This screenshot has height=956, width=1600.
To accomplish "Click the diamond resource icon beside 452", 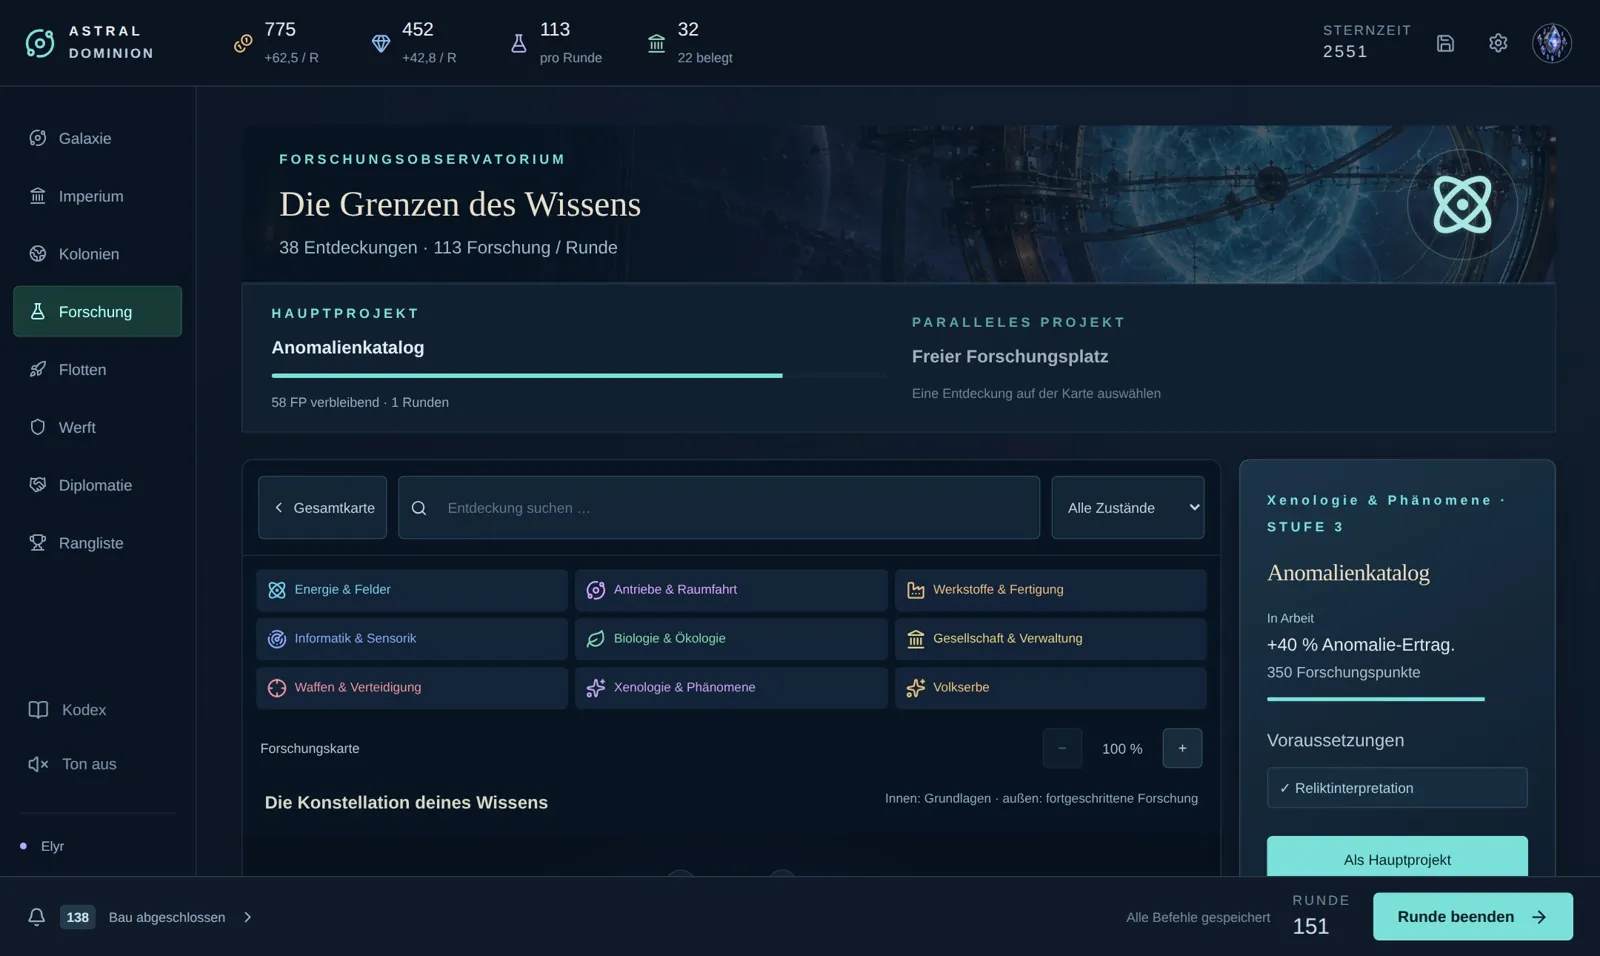I will [x=381, y=43].
